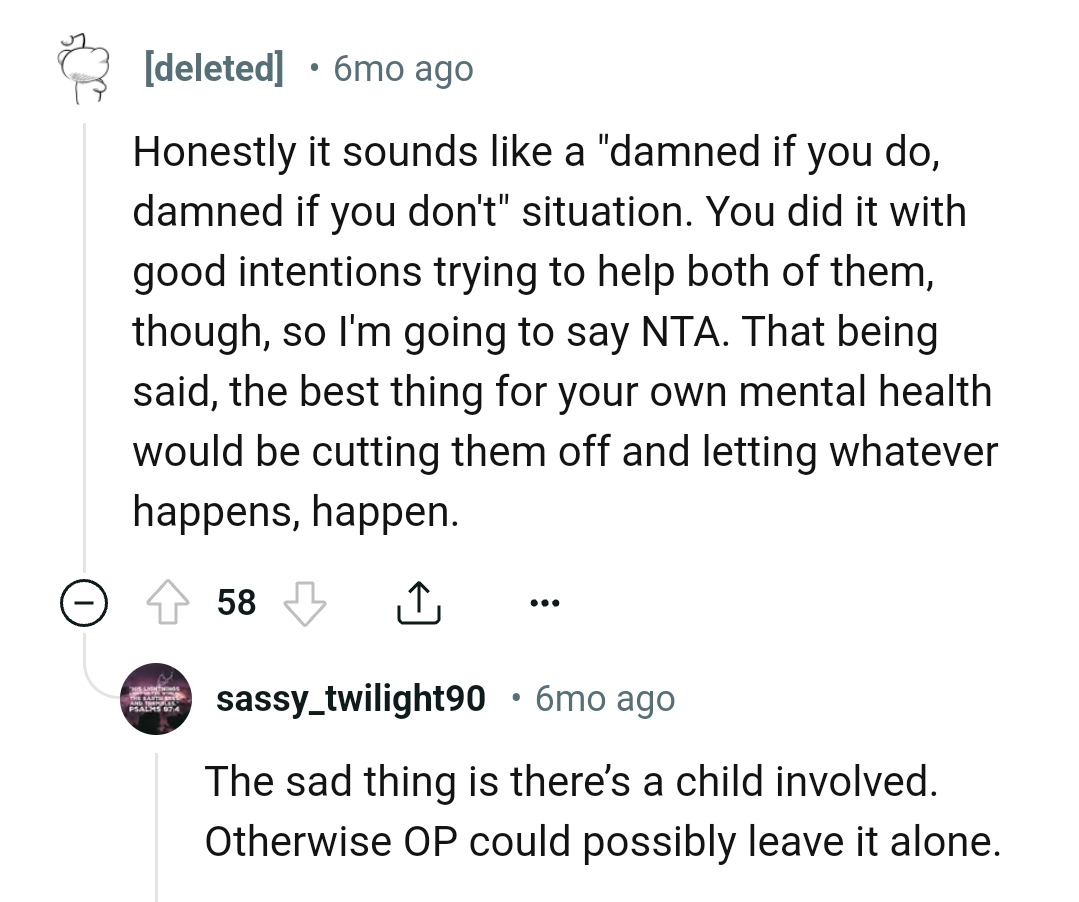This screenshot has height=902, width=1079.
Task: Click the vertical thread line beside the top comment
Action: [84, 350]
